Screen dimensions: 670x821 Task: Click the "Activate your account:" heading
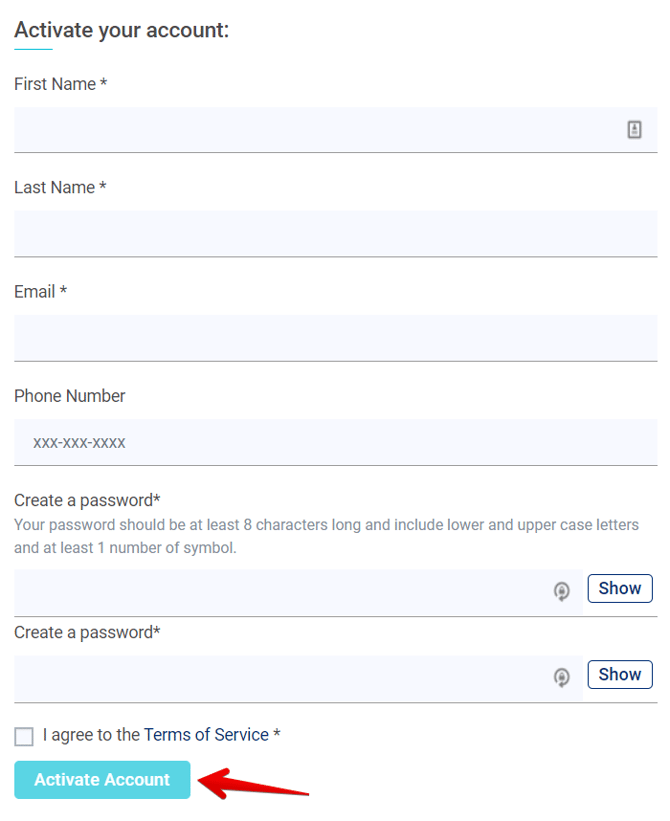[x=121, y=30]
